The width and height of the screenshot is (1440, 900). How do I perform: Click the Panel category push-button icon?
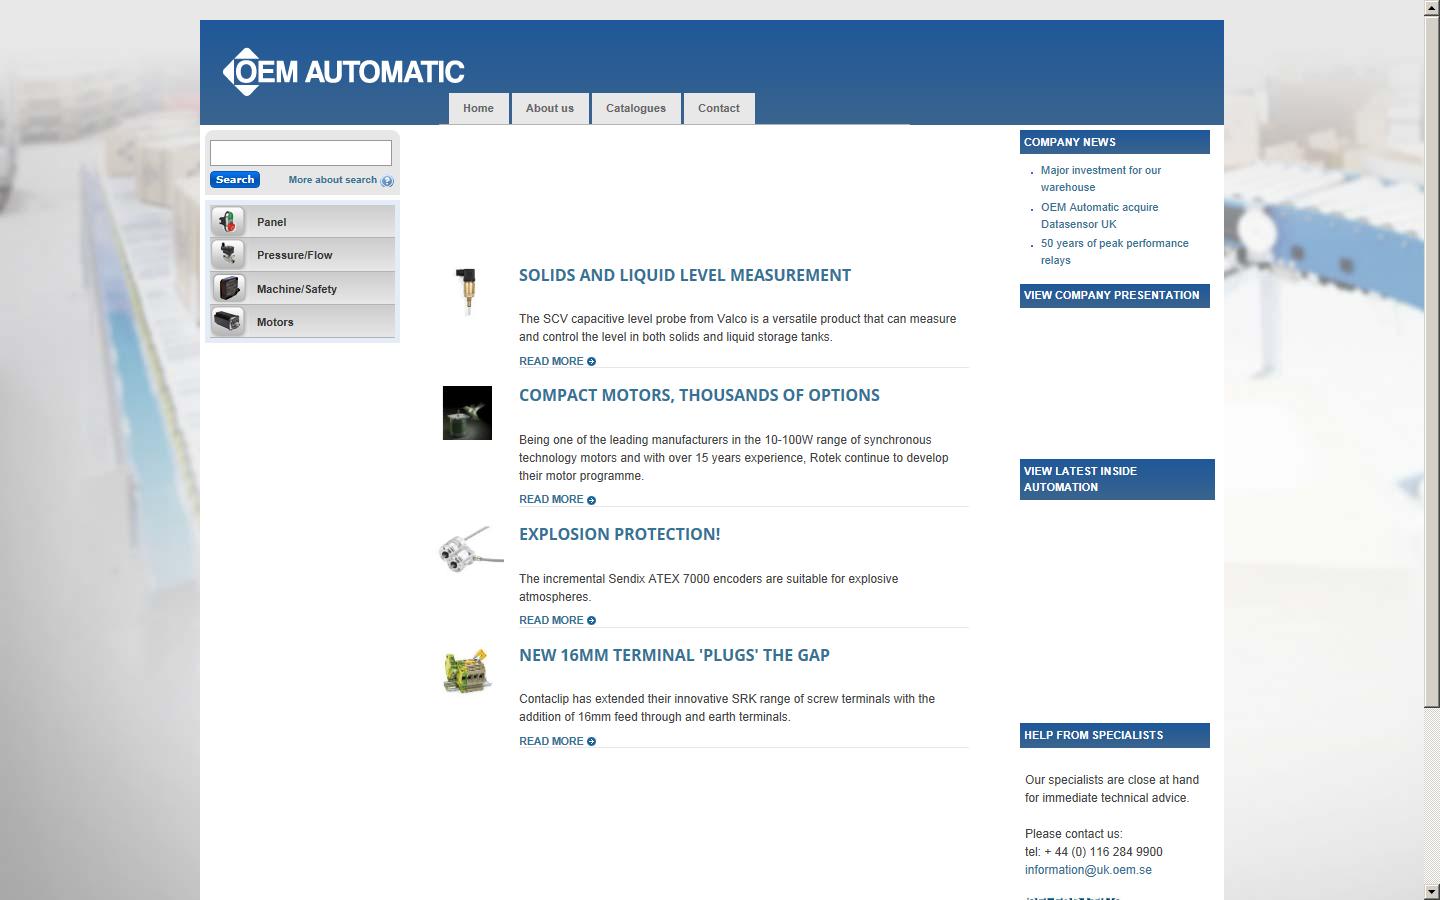(228, 222)
